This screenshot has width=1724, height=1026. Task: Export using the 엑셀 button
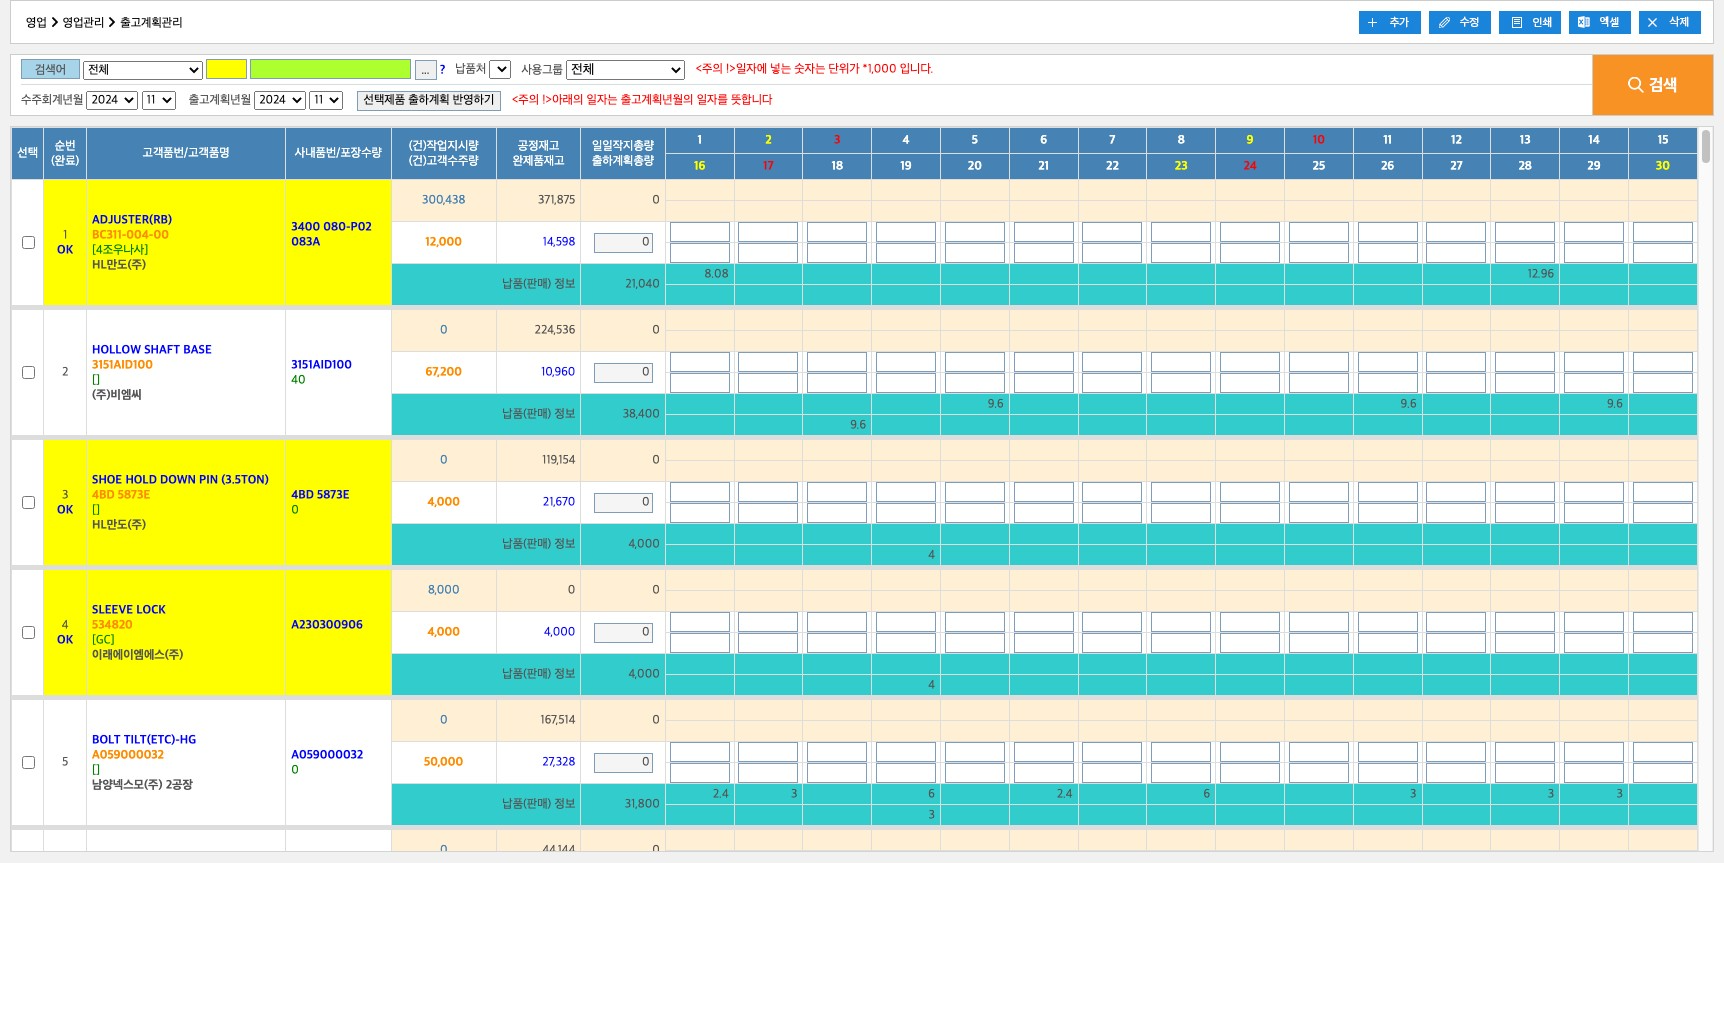(1599, 22)
